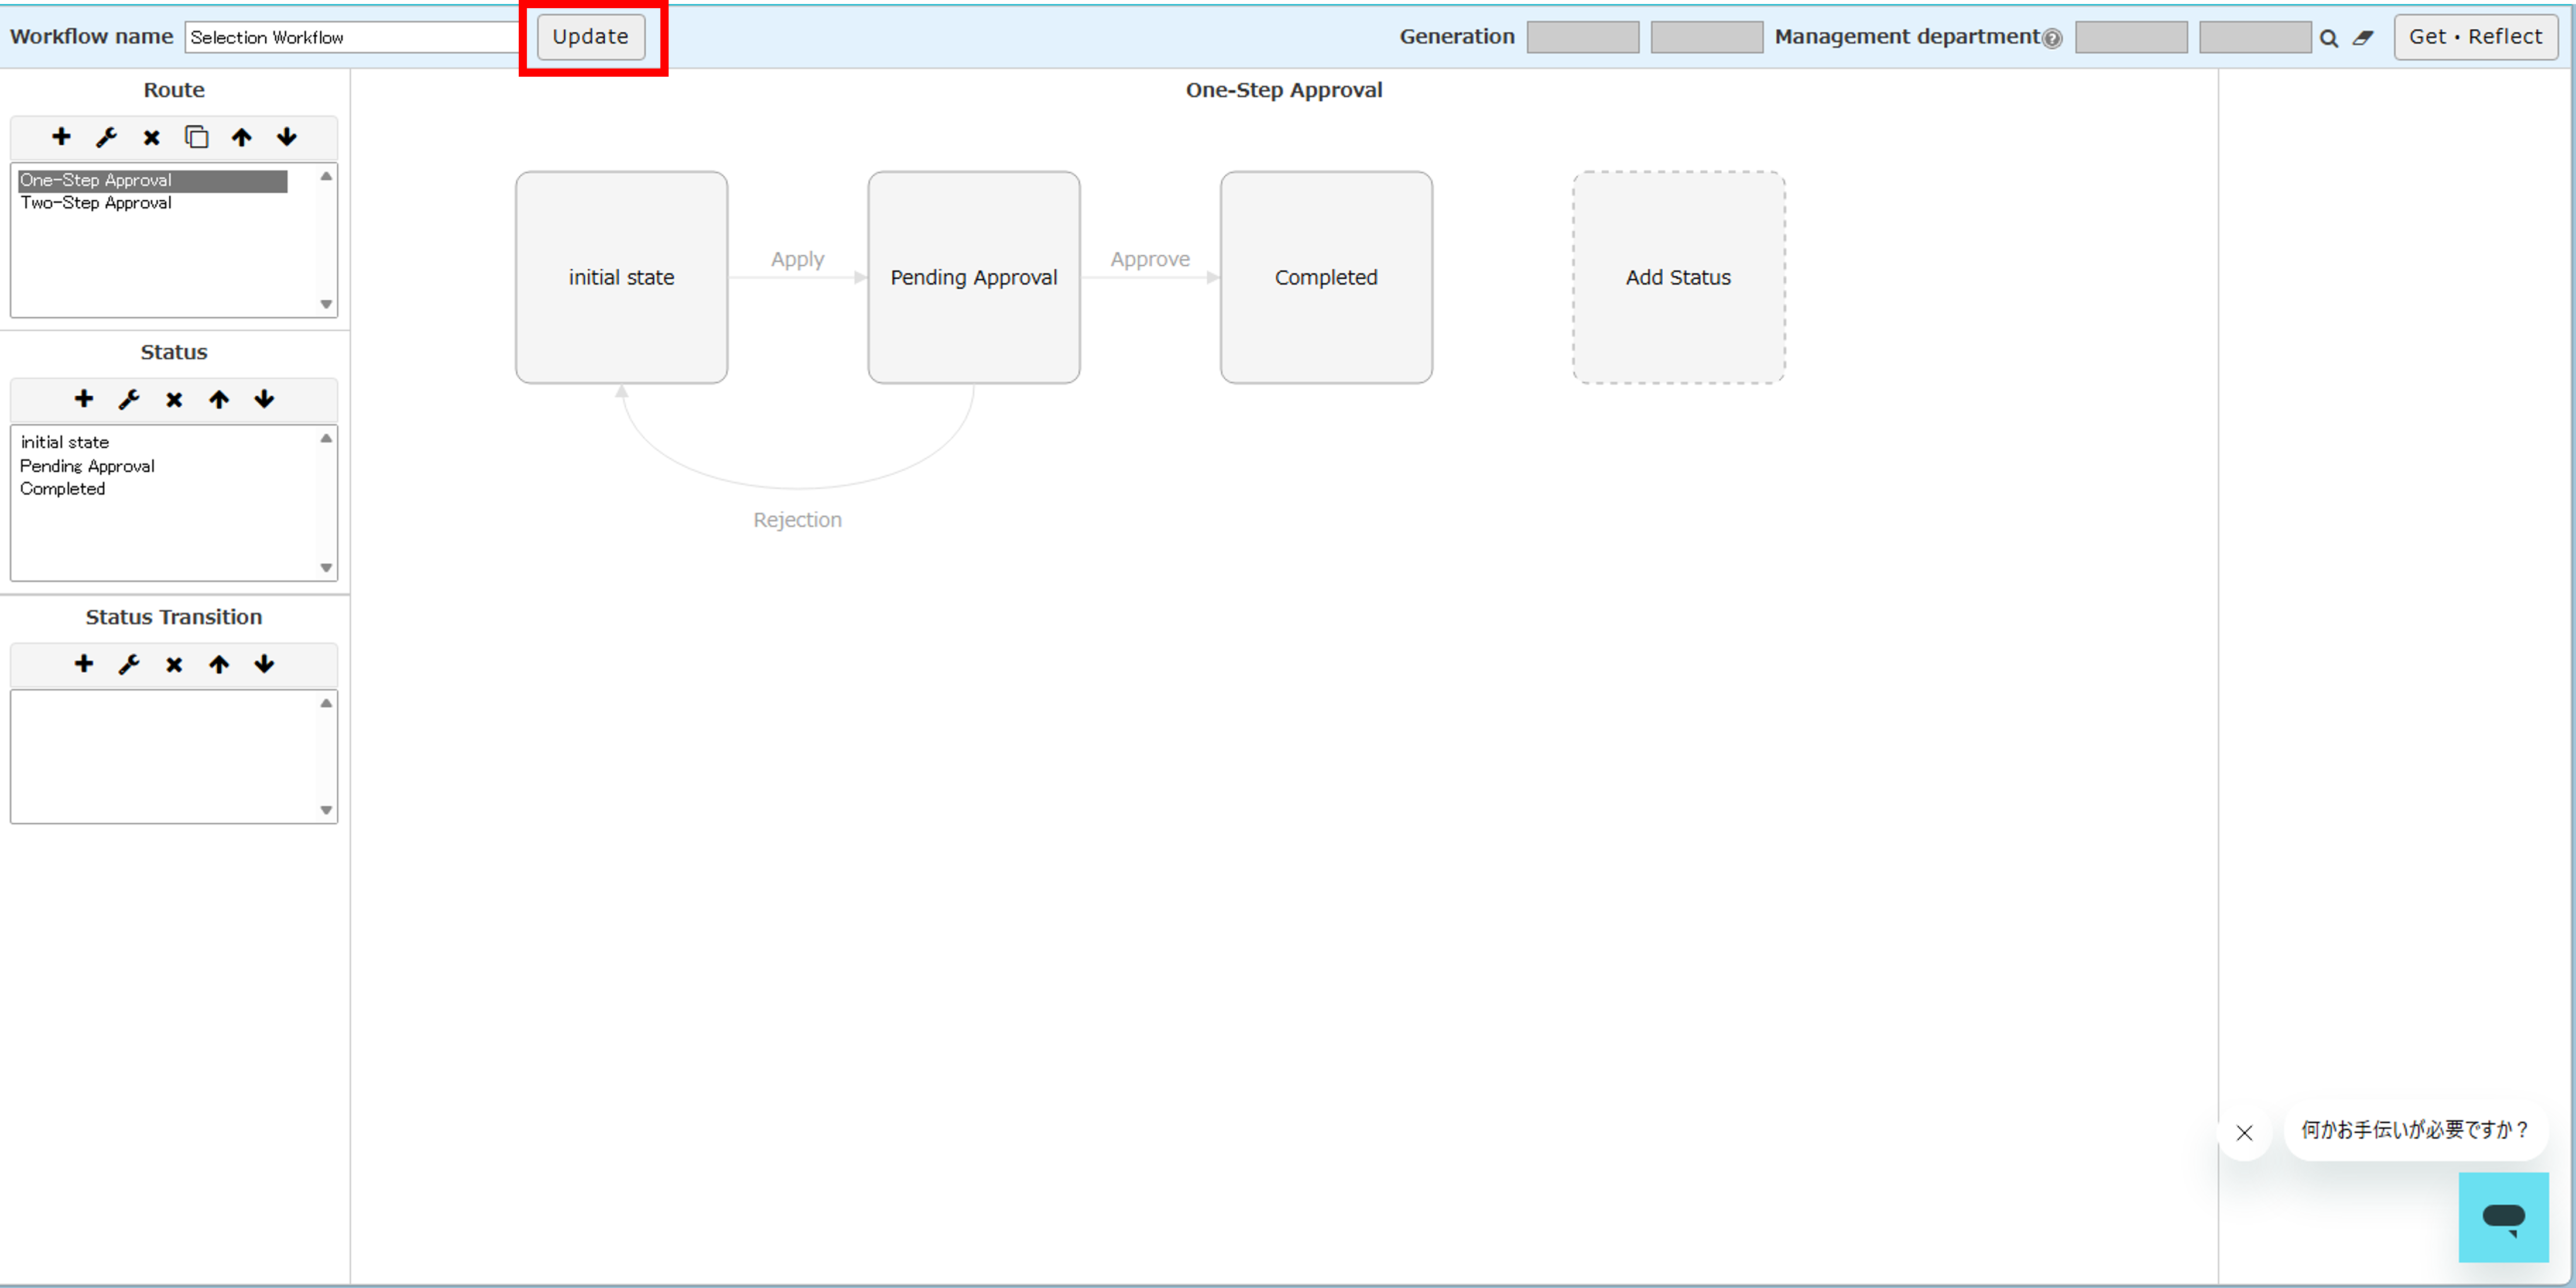Click second Management department field

[2255, 37]
